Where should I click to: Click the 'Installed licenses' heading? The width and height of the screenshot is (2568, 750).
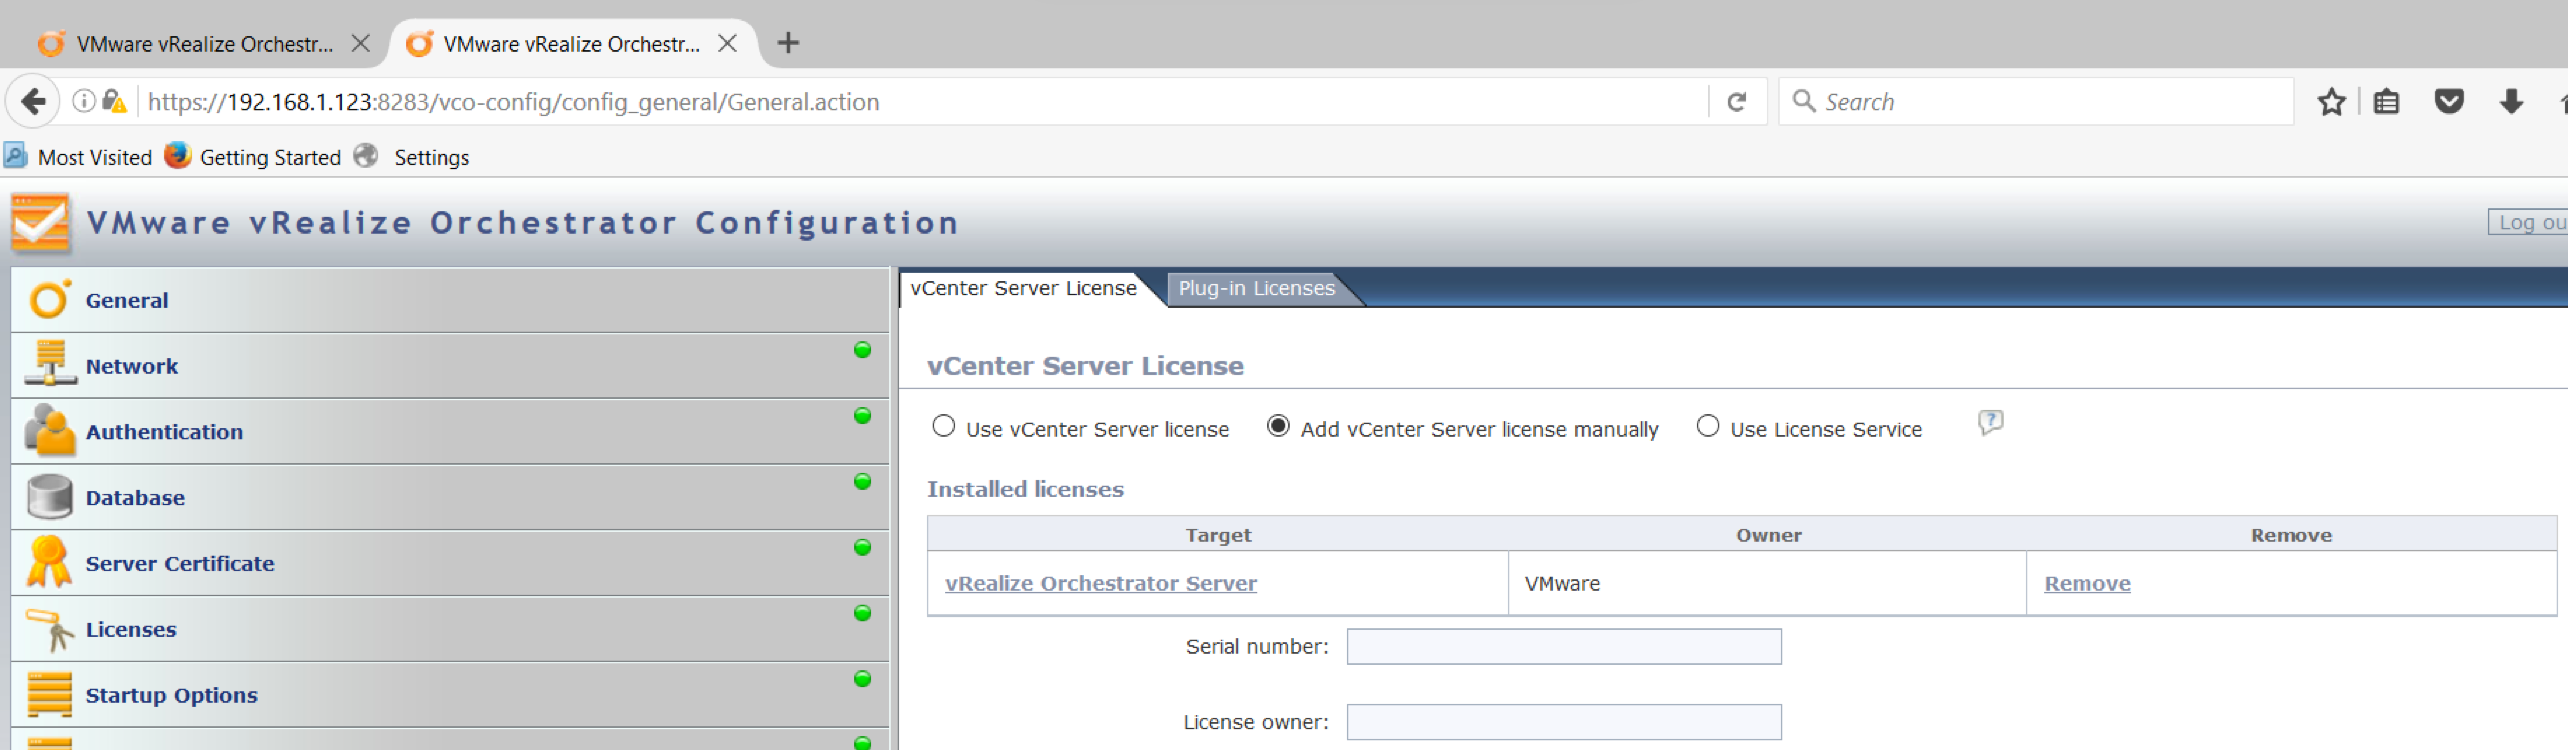coord(1025,489)
